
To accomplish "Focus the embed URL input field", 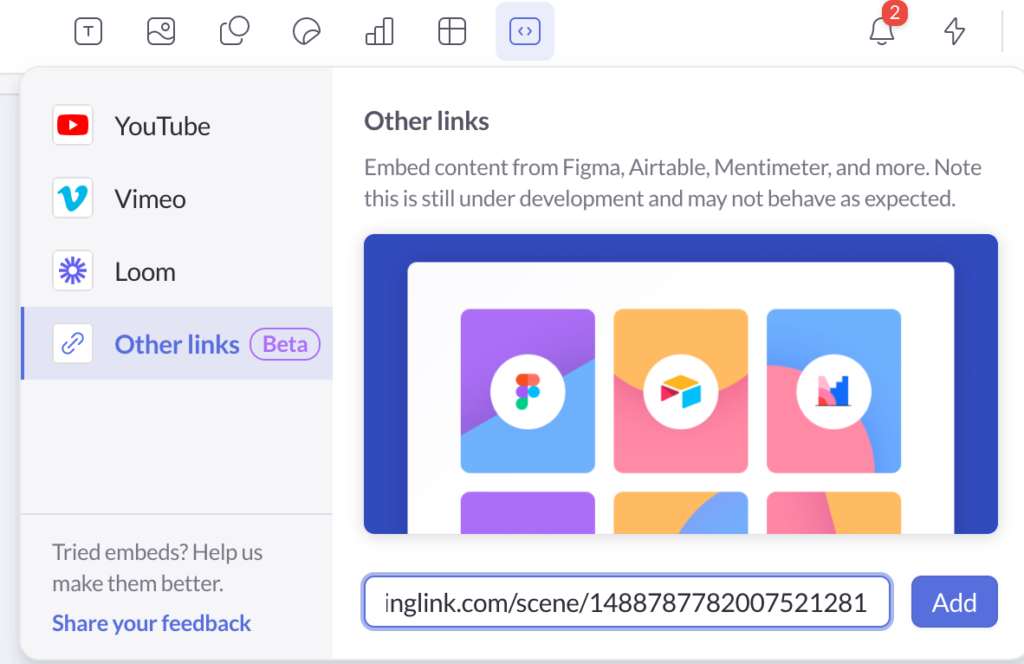I will (627, 602).
